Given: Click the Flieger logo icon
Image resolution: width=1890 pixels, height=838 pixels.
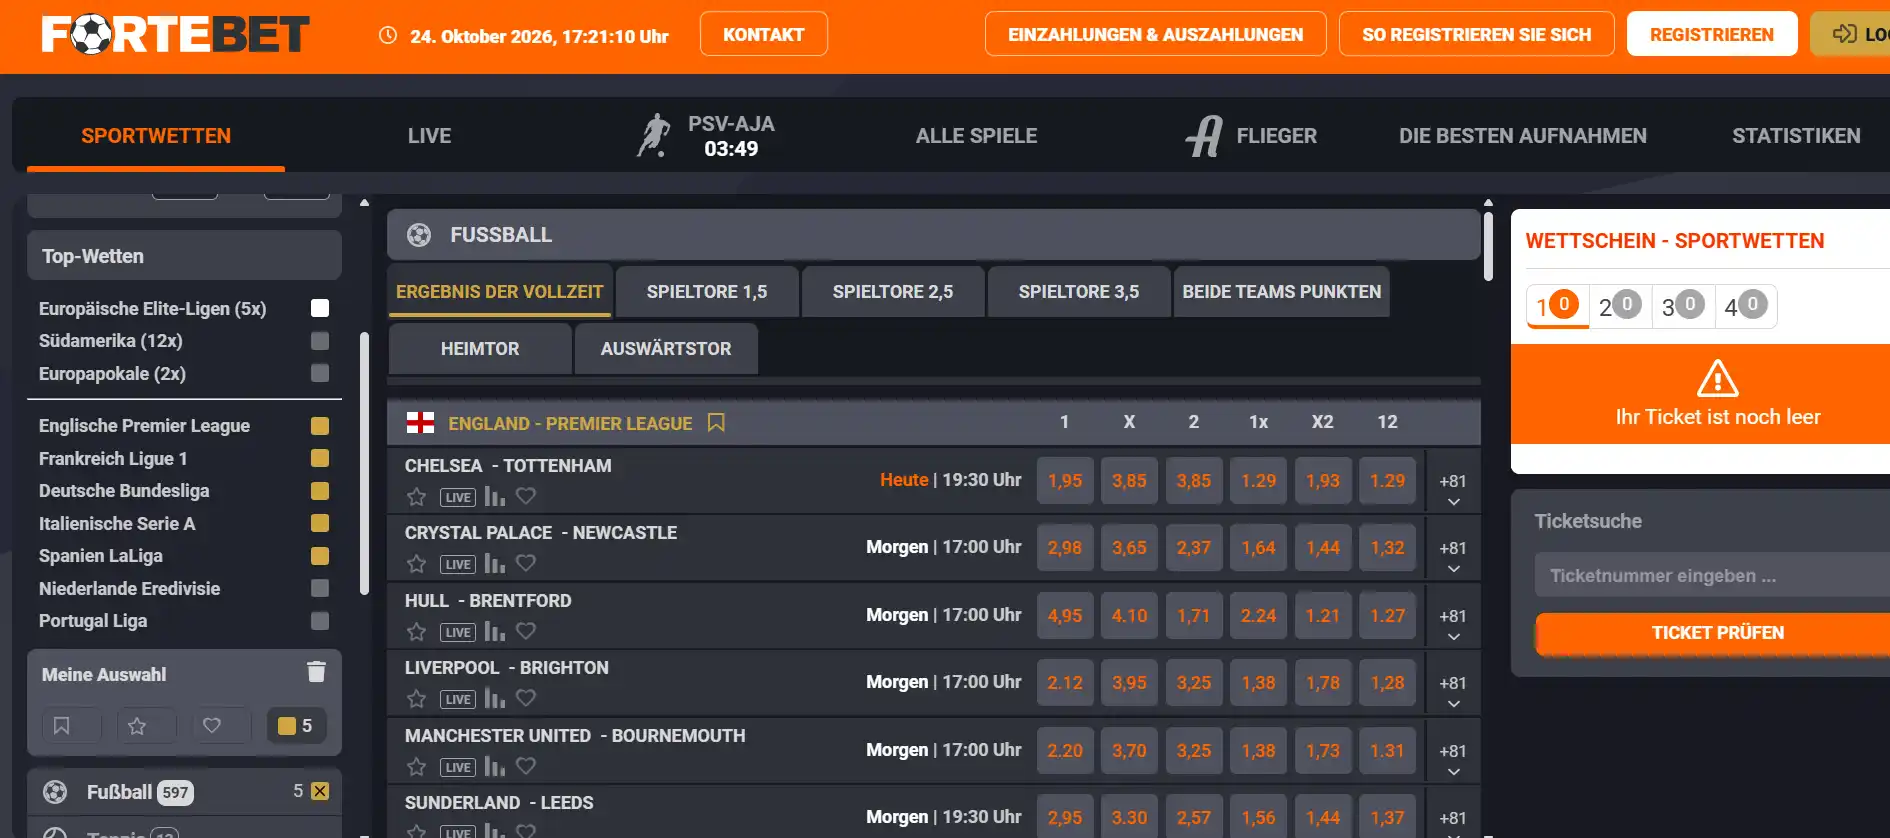Looking at the screenshot, I should [x=1204, y=136].
